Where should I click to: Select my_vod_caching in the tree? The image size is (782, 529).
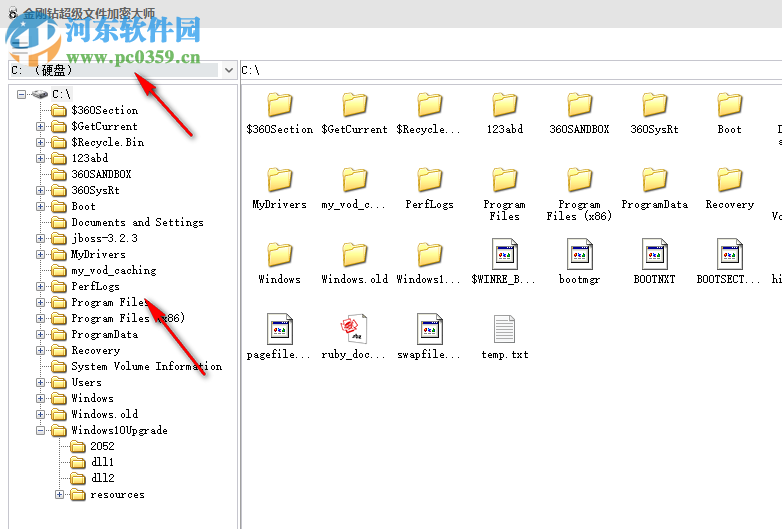pyautogui.click(x=114, y=270)
